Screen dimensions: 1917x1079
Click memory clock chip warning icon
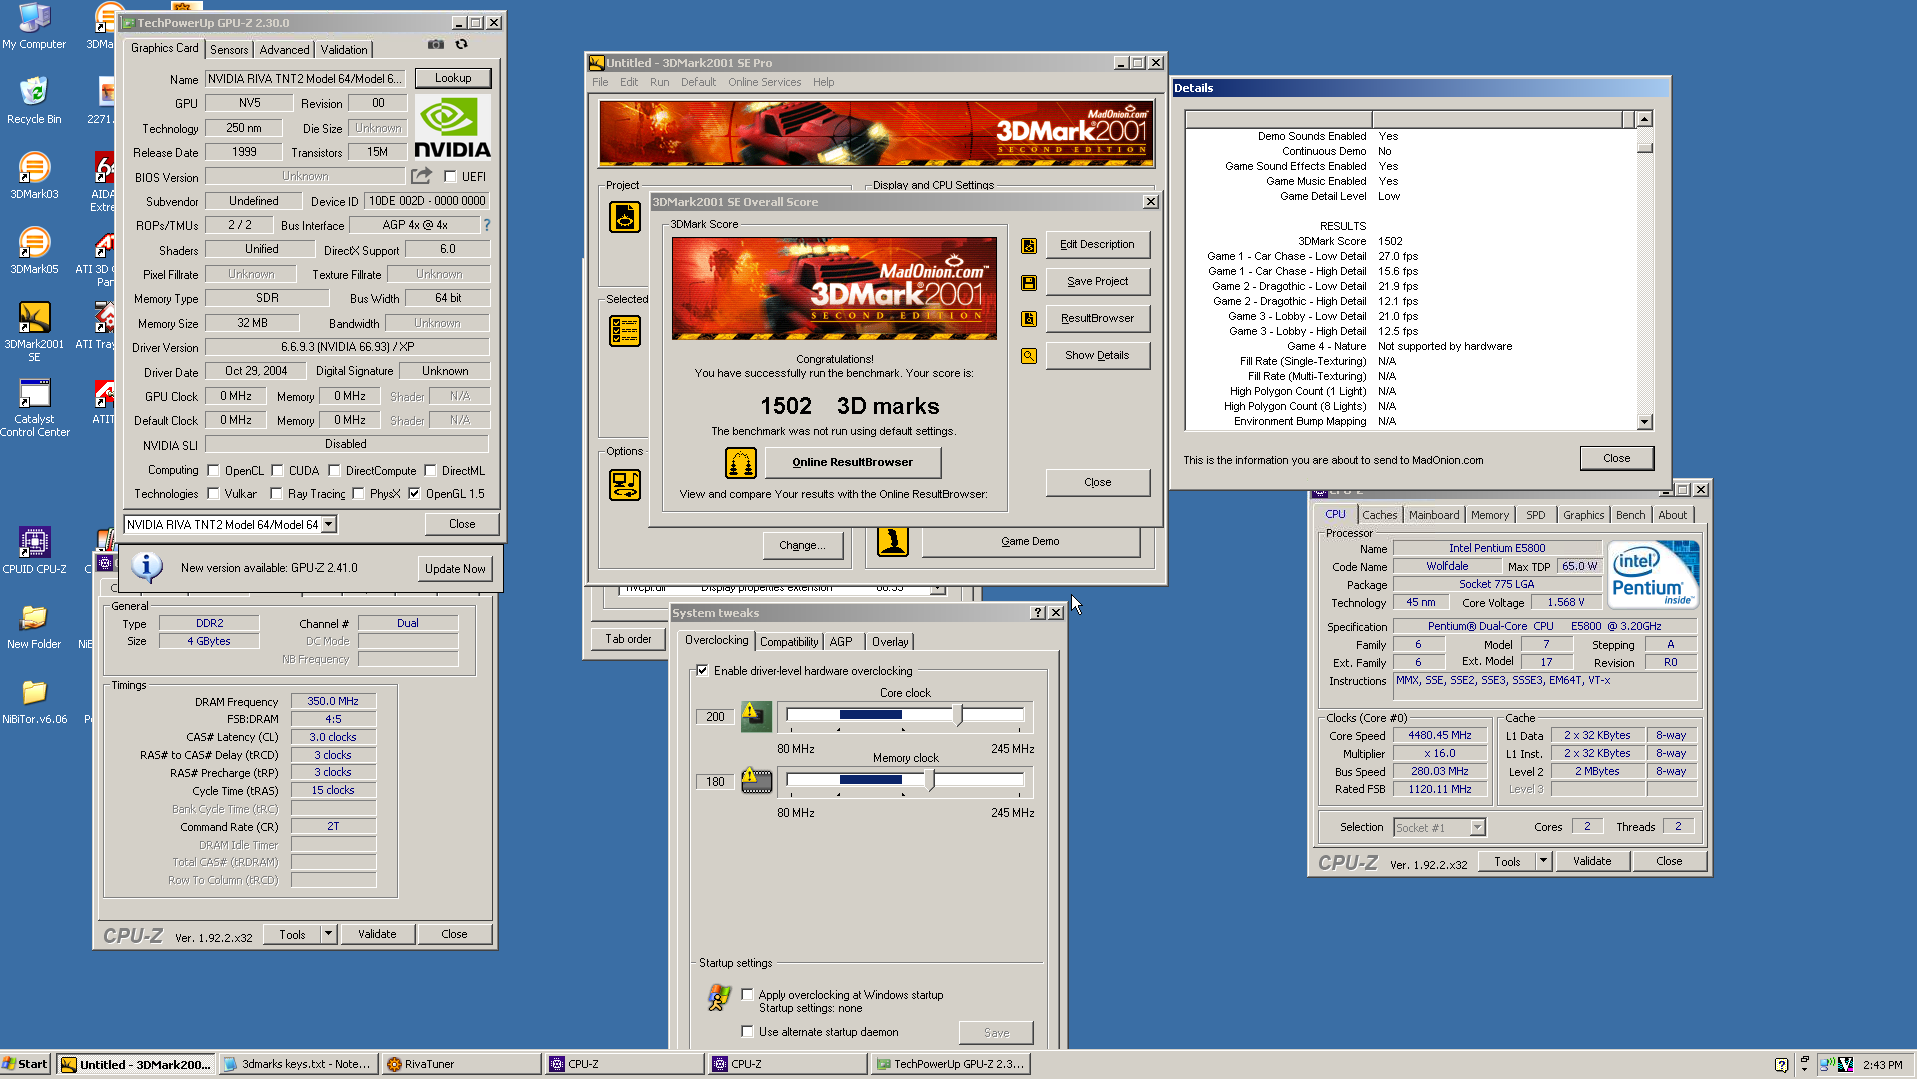coord(756,781)
